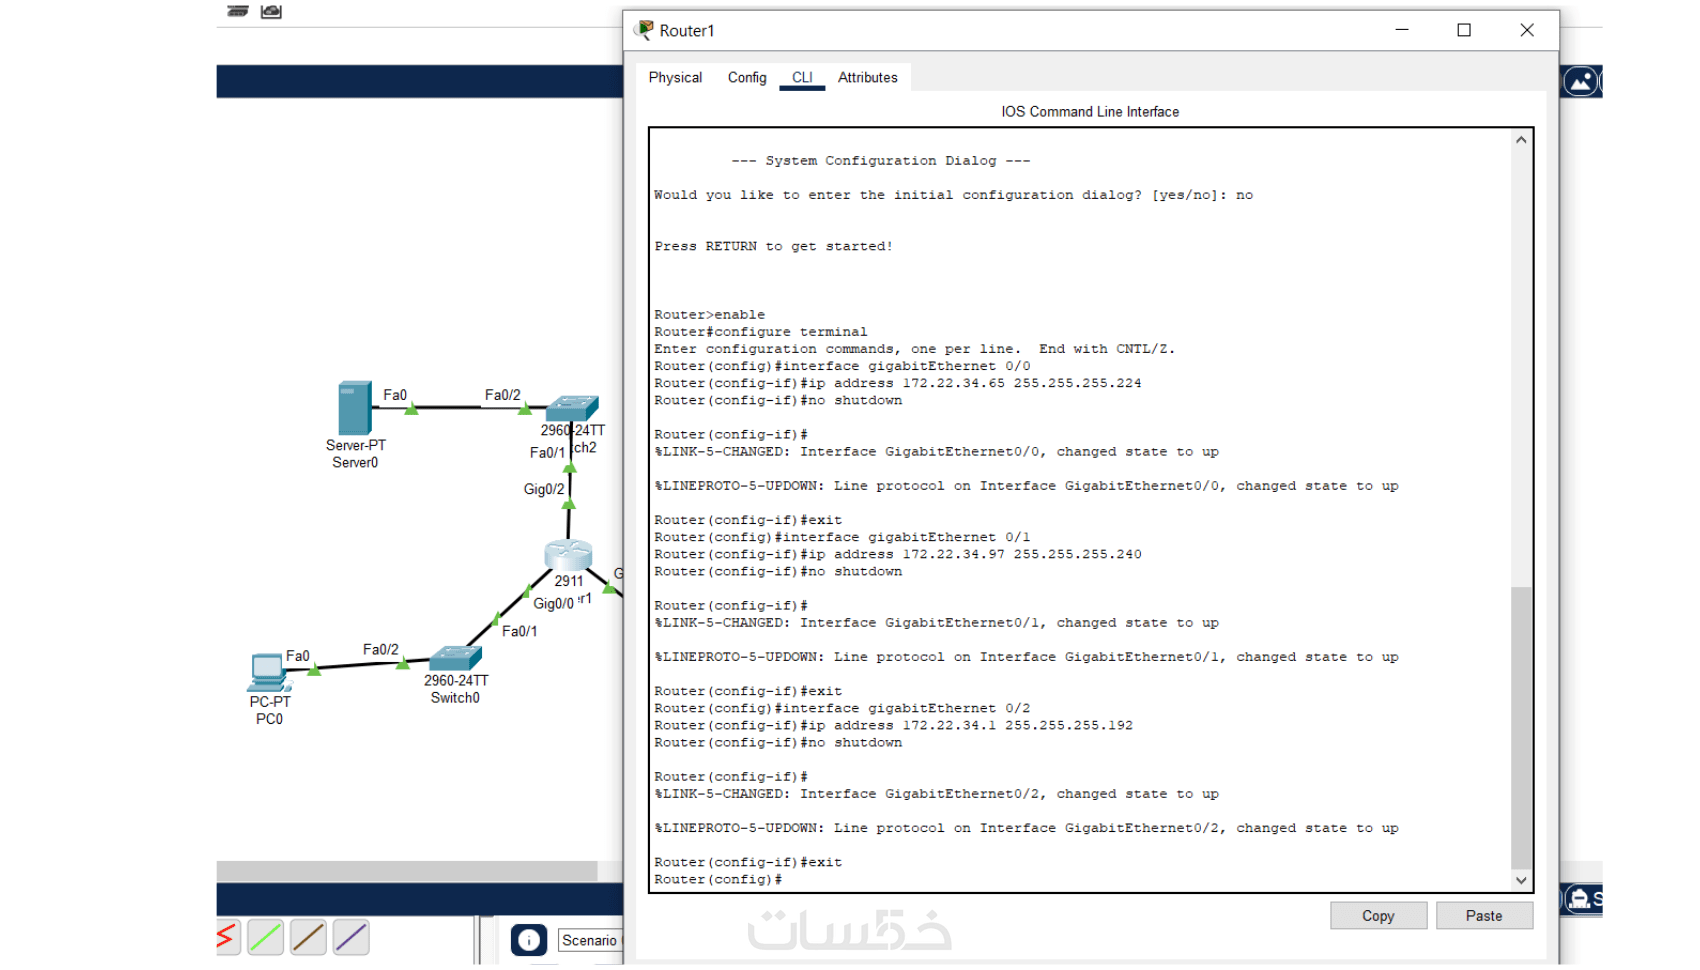Select the 2911 router in the workspace
The width and height of the screenshot is (1700, 970).
(x=568, y=555)
